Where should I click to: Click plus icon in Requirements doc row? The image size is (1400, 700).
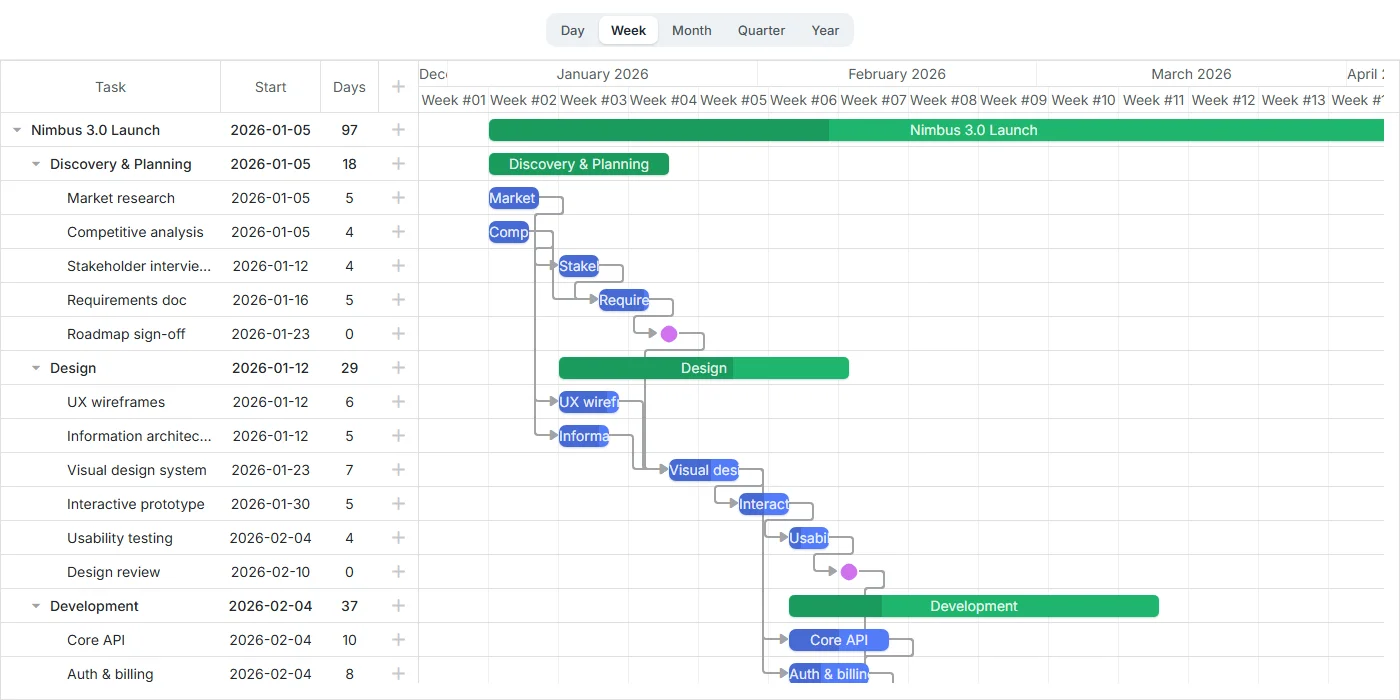pyautogui.click(x=398, y=300)
